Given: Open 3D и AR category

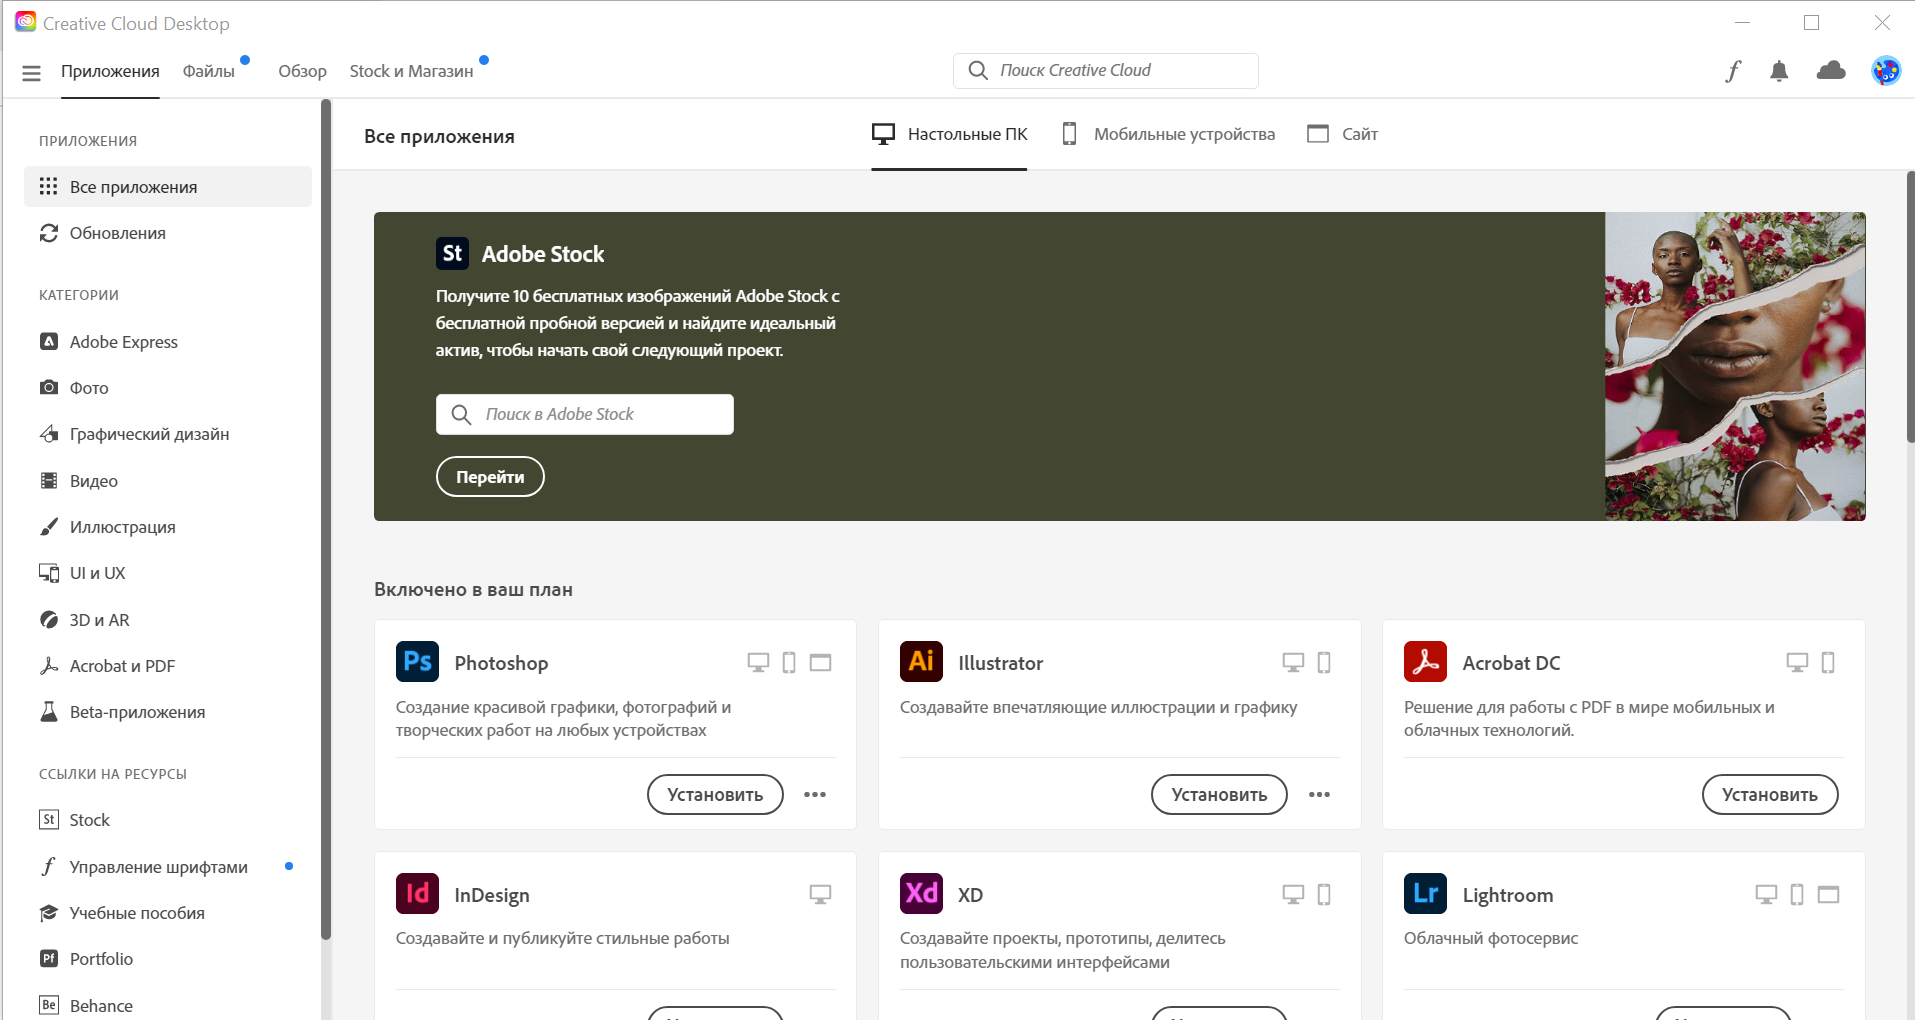Looking at the screenshot, I should pyautogui.click(x=168, y=620).
